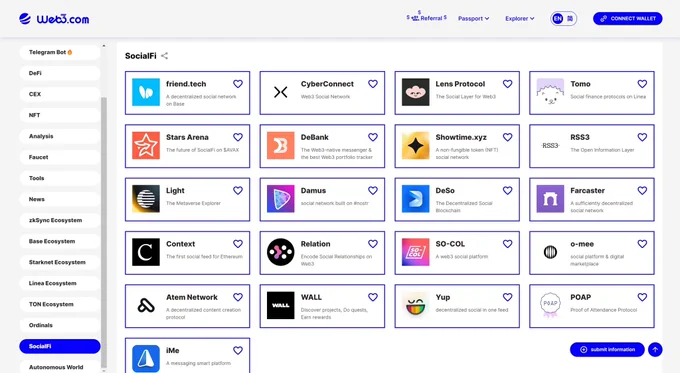The height and width of the screenshot is (373, 680).
Task: Toggle the DeBank heart favorite
Action: point(373,137)
